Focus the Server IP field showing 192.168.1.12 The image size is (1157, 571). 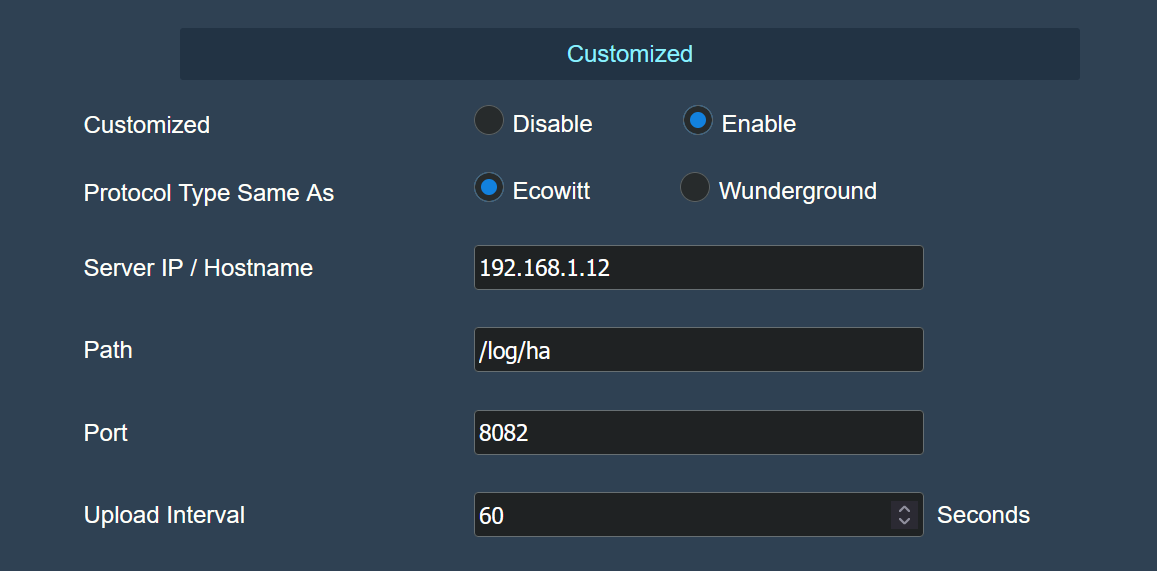pos(698,267)
